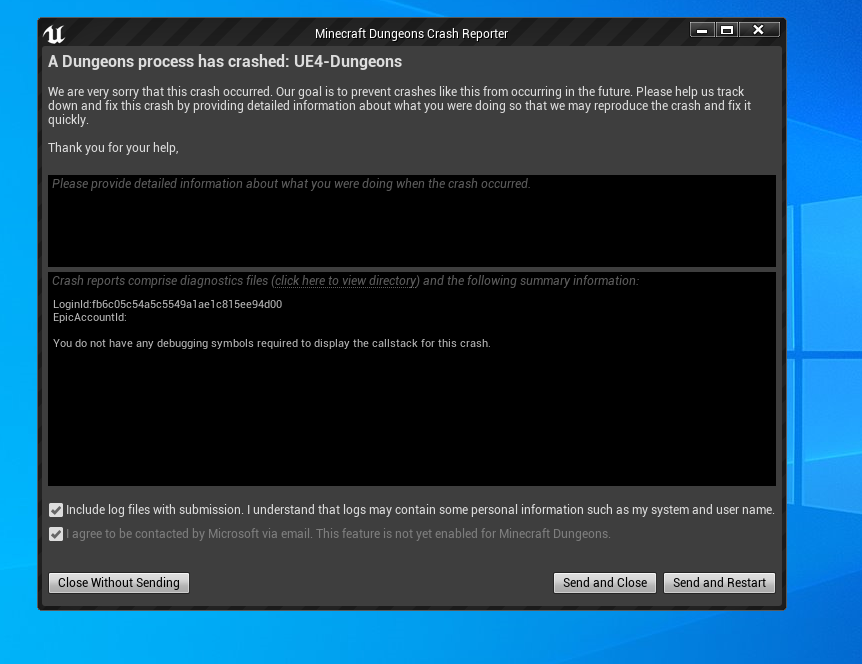The height and width of the screenshot is (664, 862).
Task: Select the LoginId line in summary
Action: point(168,305)
